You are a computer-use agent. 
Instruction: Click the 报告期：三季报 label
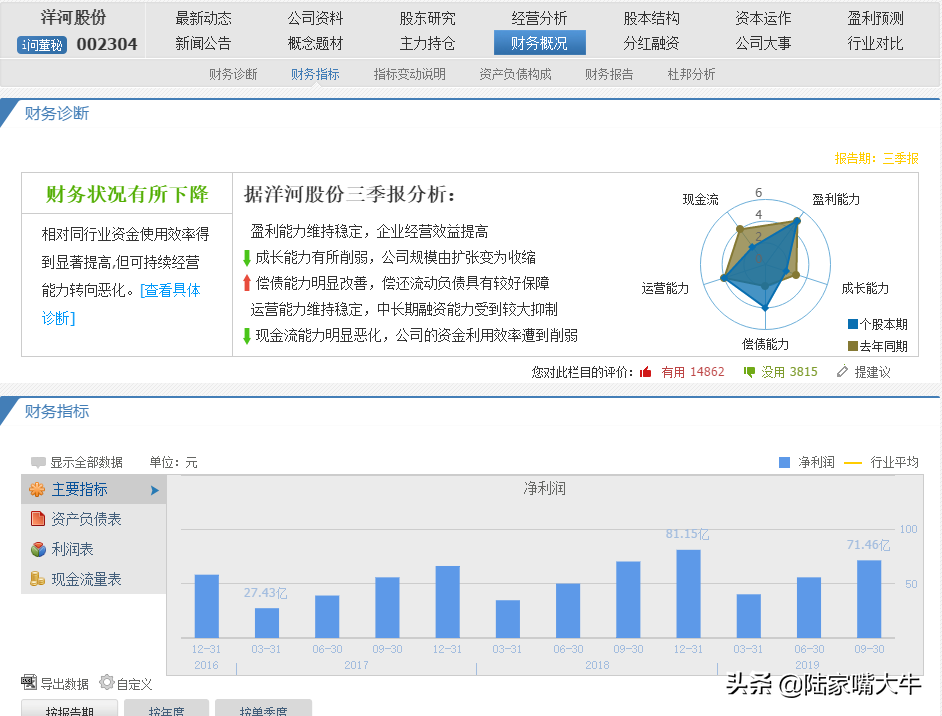click(x=877, y=159)
